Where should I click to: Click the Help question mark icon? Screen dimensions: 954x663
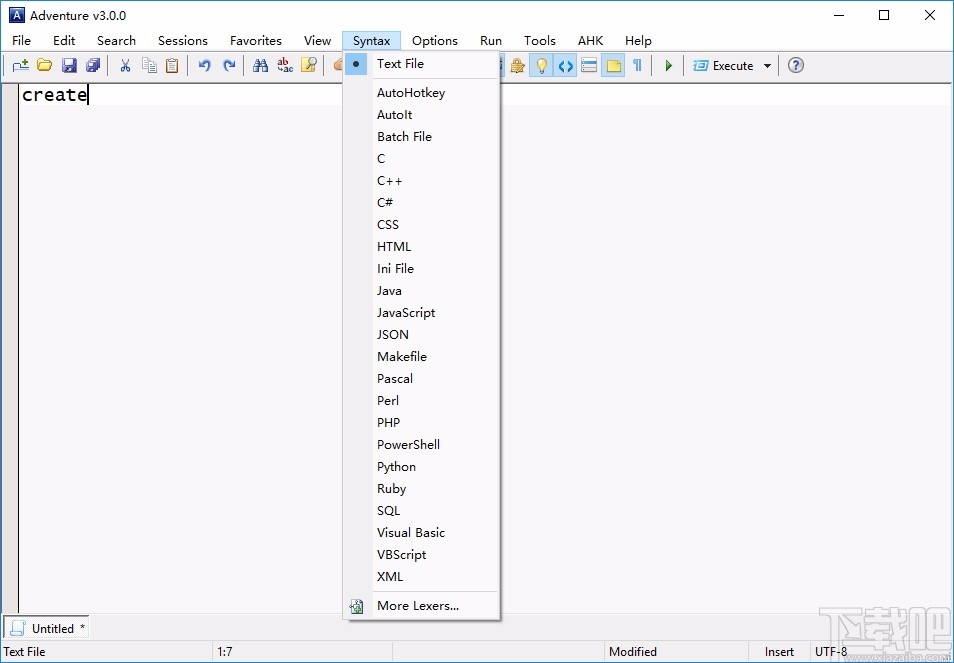pos(795,65)
